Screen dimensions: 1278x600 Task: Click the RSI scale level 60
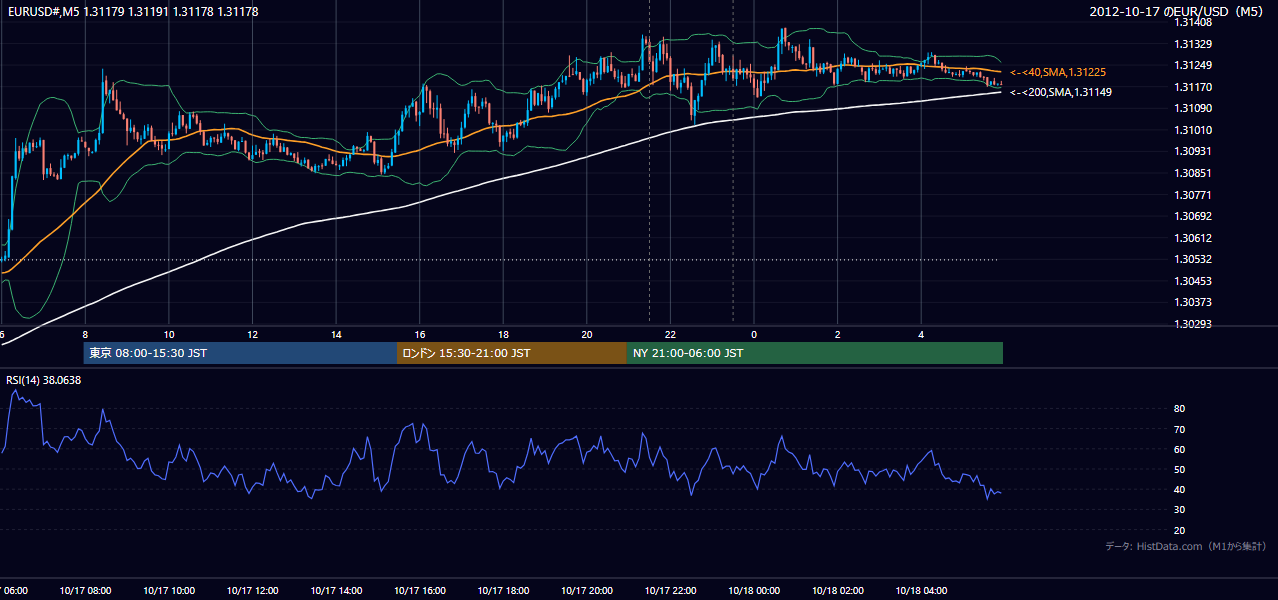pos(1180,449)
